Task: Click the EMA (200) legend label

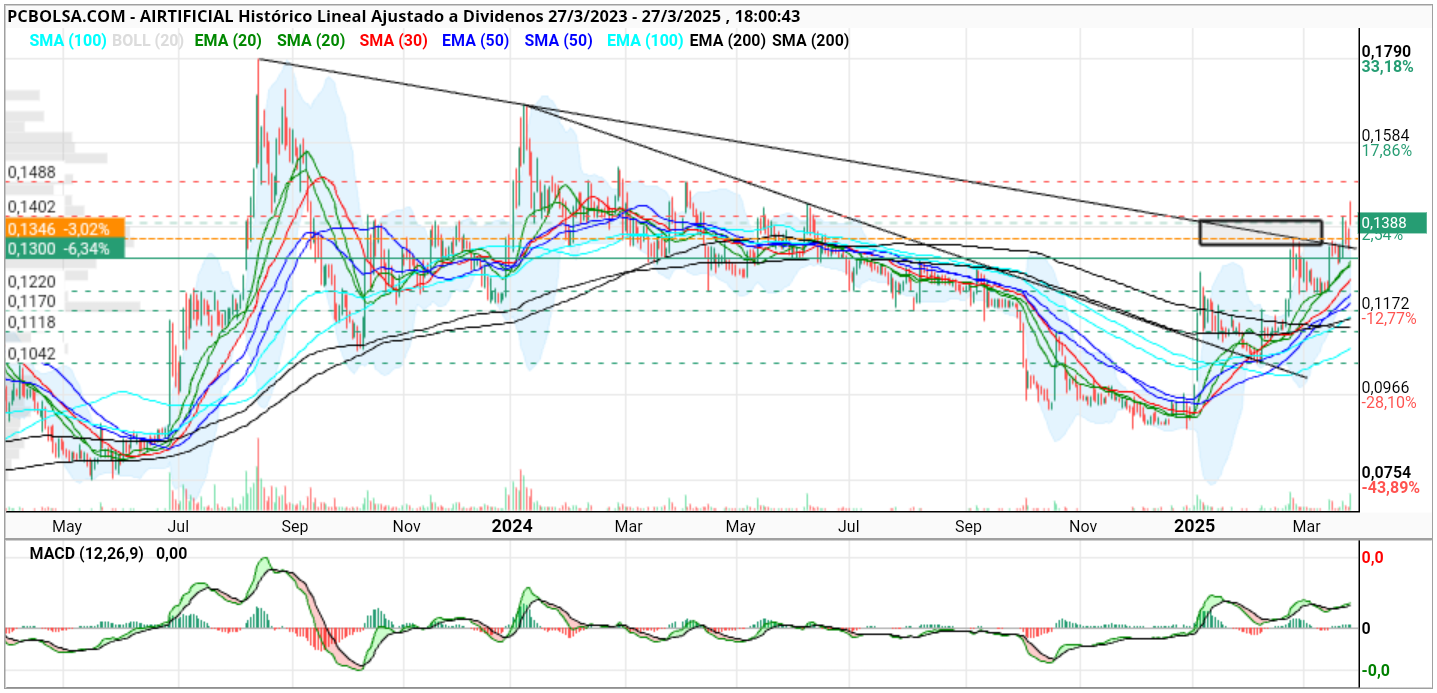Action: click(x=729, y=41)
